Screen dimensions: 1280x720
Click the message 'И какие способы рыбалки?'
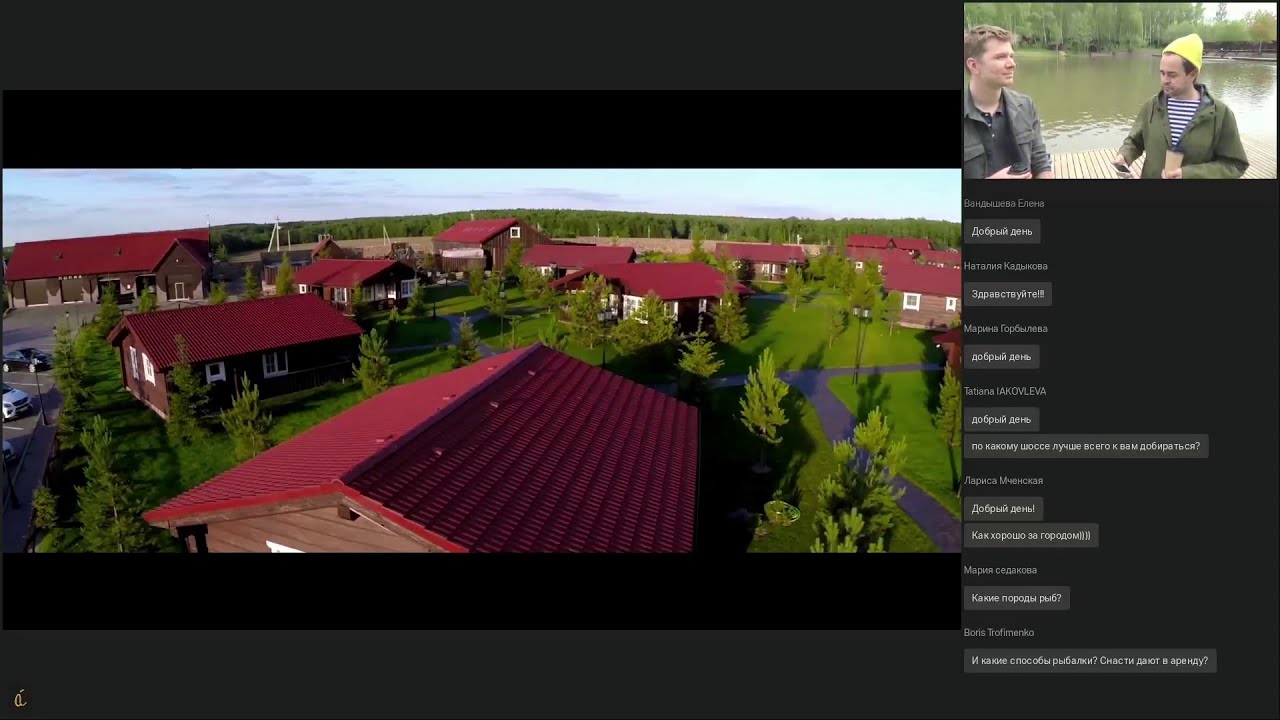(x=1090, y=660)
